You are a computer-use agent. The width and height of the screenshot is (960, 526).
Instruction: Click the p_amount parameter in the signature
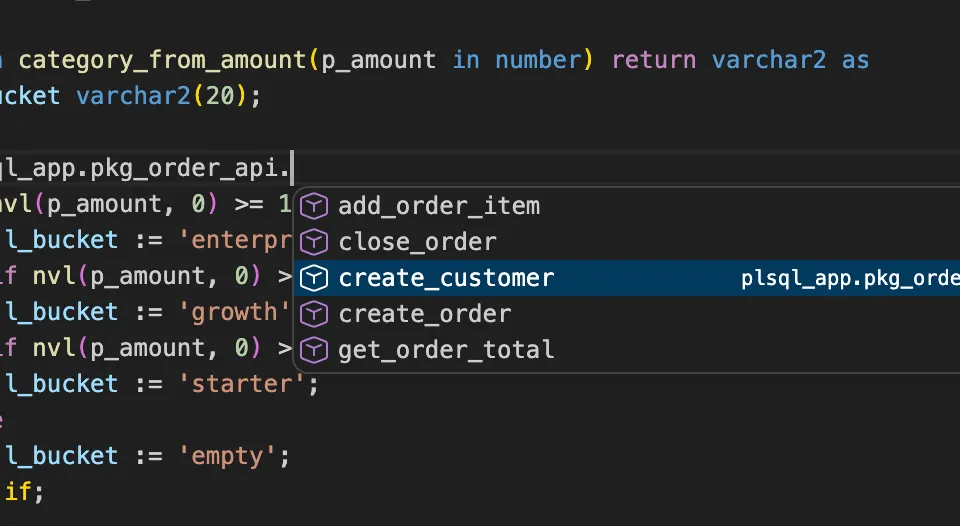tap(378, 61)
